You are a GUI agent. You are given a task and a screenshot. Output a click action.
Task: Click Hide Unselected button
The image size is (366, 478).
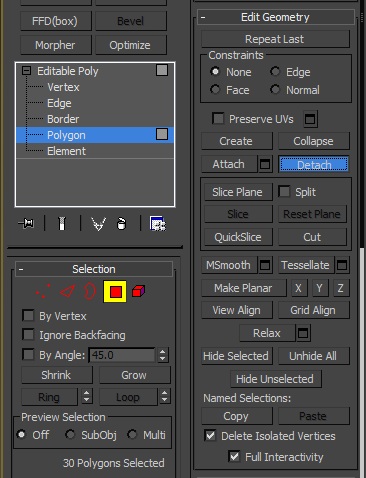[276, 379]
